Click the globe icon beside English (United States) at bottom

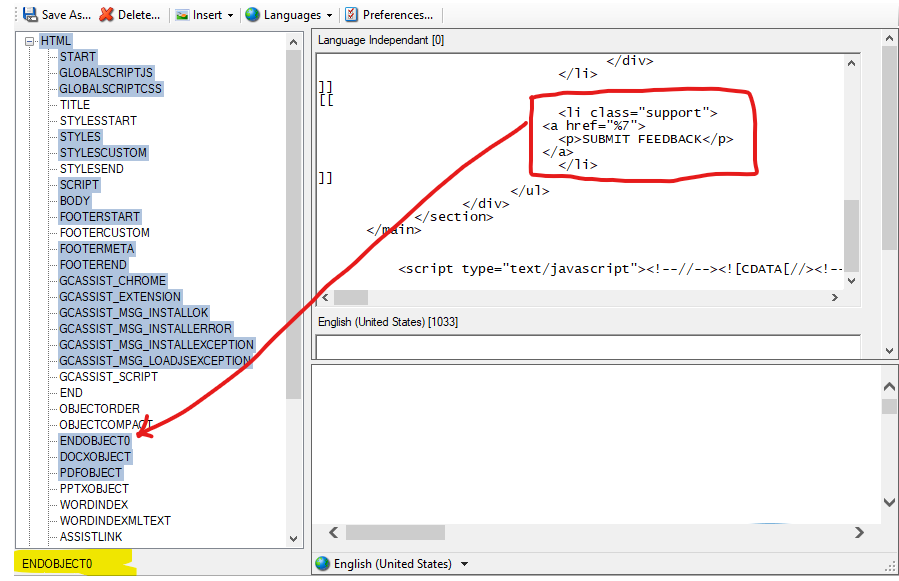pyautogui.click(x=323, y=564)
